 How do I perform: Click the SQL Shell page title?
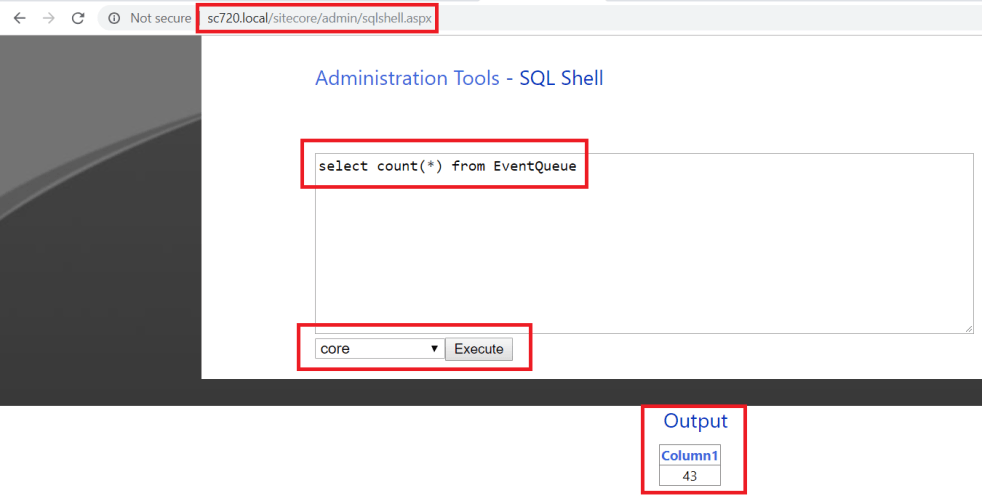(561, 78)
